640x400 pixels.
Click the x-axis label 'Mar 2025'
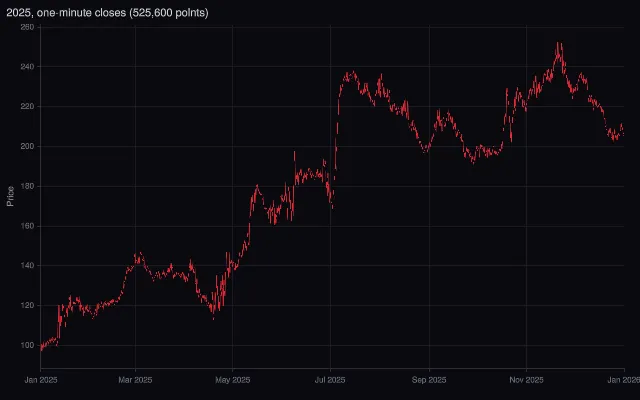(x=135, y=380)
